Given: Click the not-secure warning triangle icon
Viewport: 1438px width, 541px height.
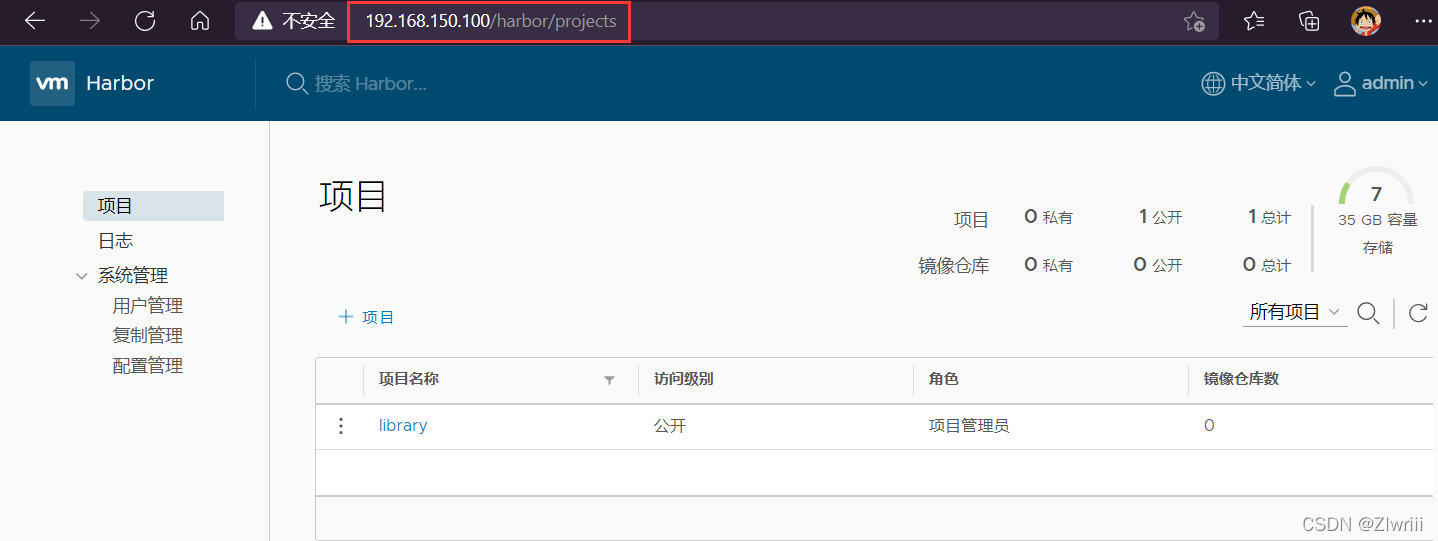Looking at the screenshot, I should pos(262,21).
